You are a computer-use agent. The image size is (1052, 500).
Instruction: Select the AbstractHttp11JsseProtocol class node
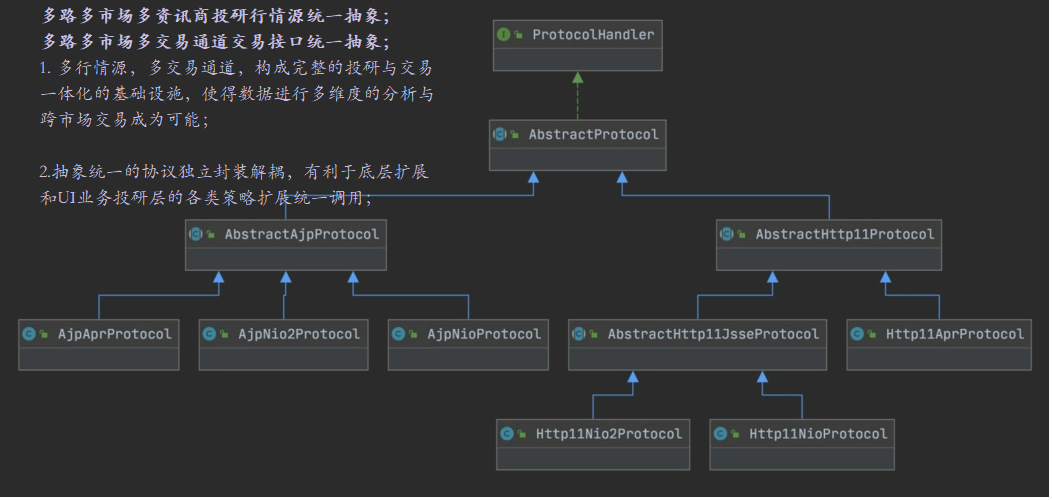[x=698, y=345]
